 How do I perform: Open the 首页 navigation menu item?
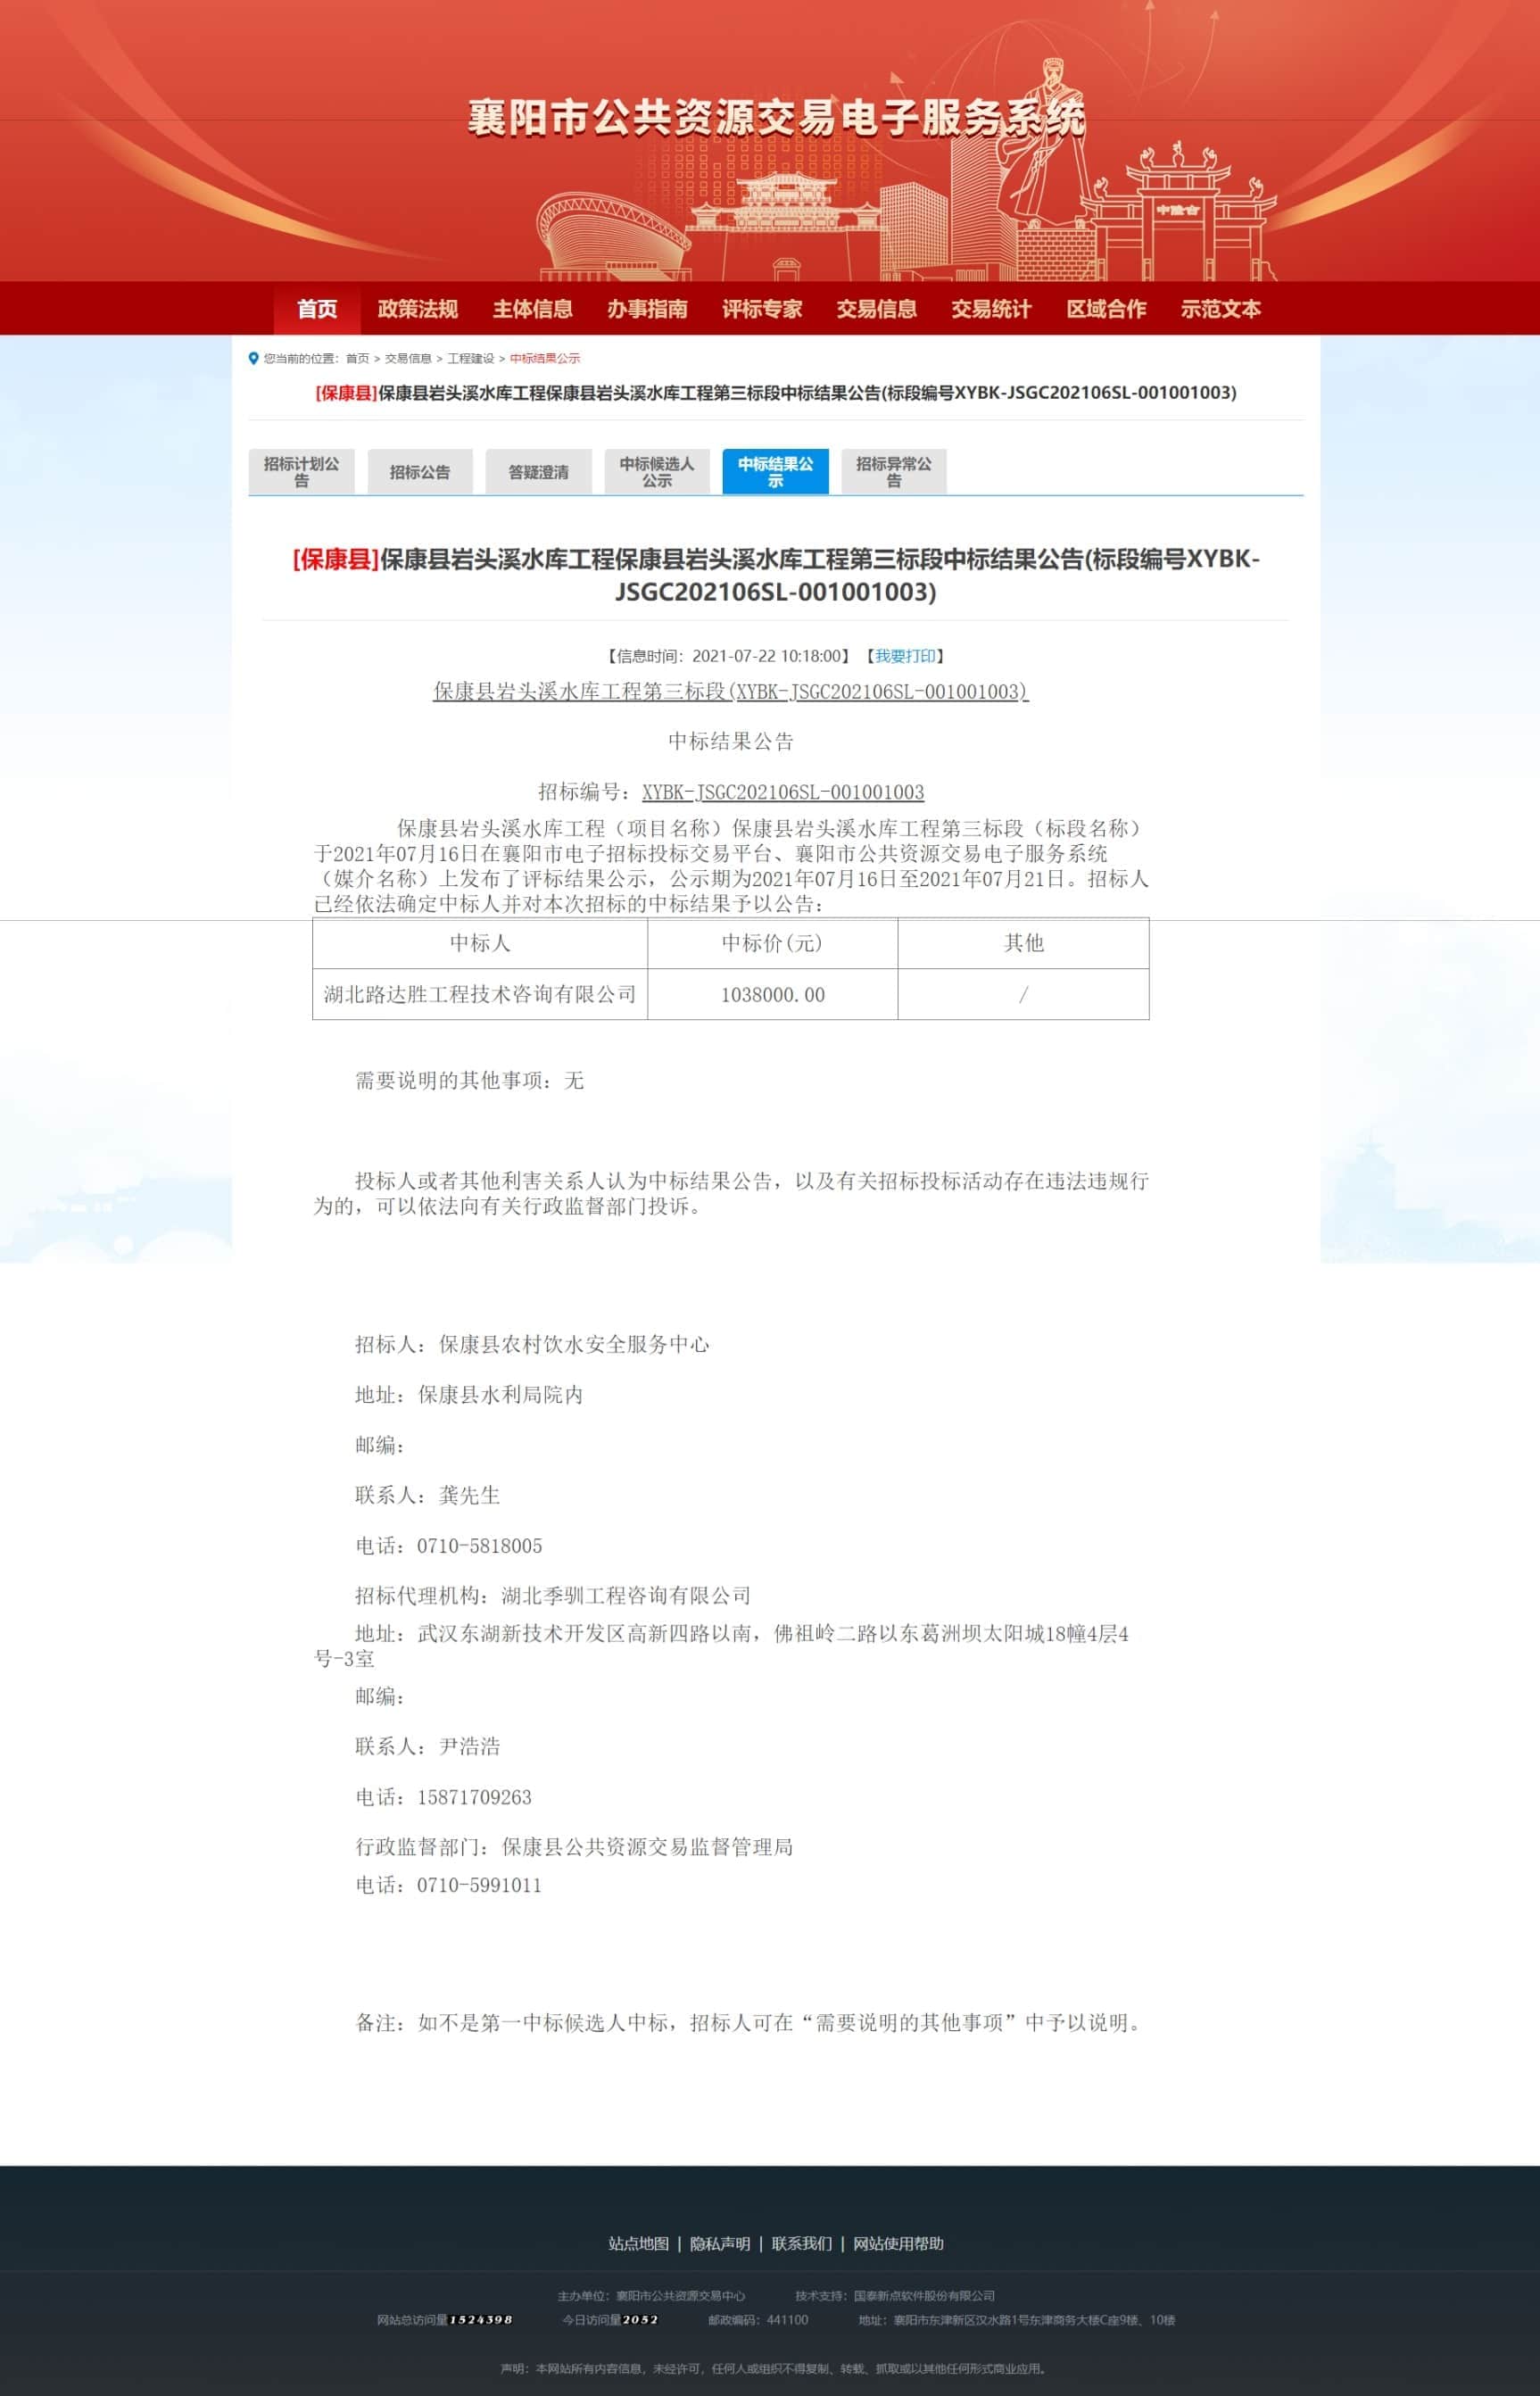(317, 309)
